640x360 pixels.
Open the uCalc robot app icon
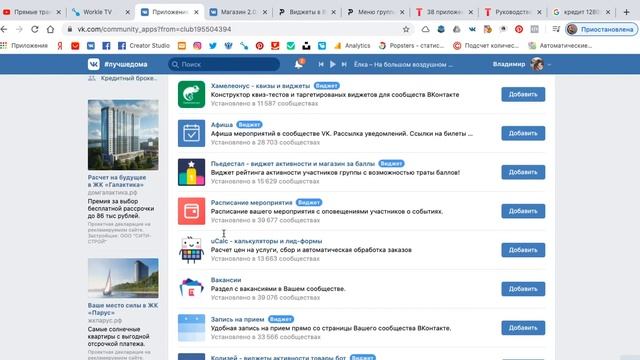coord(191,250)
